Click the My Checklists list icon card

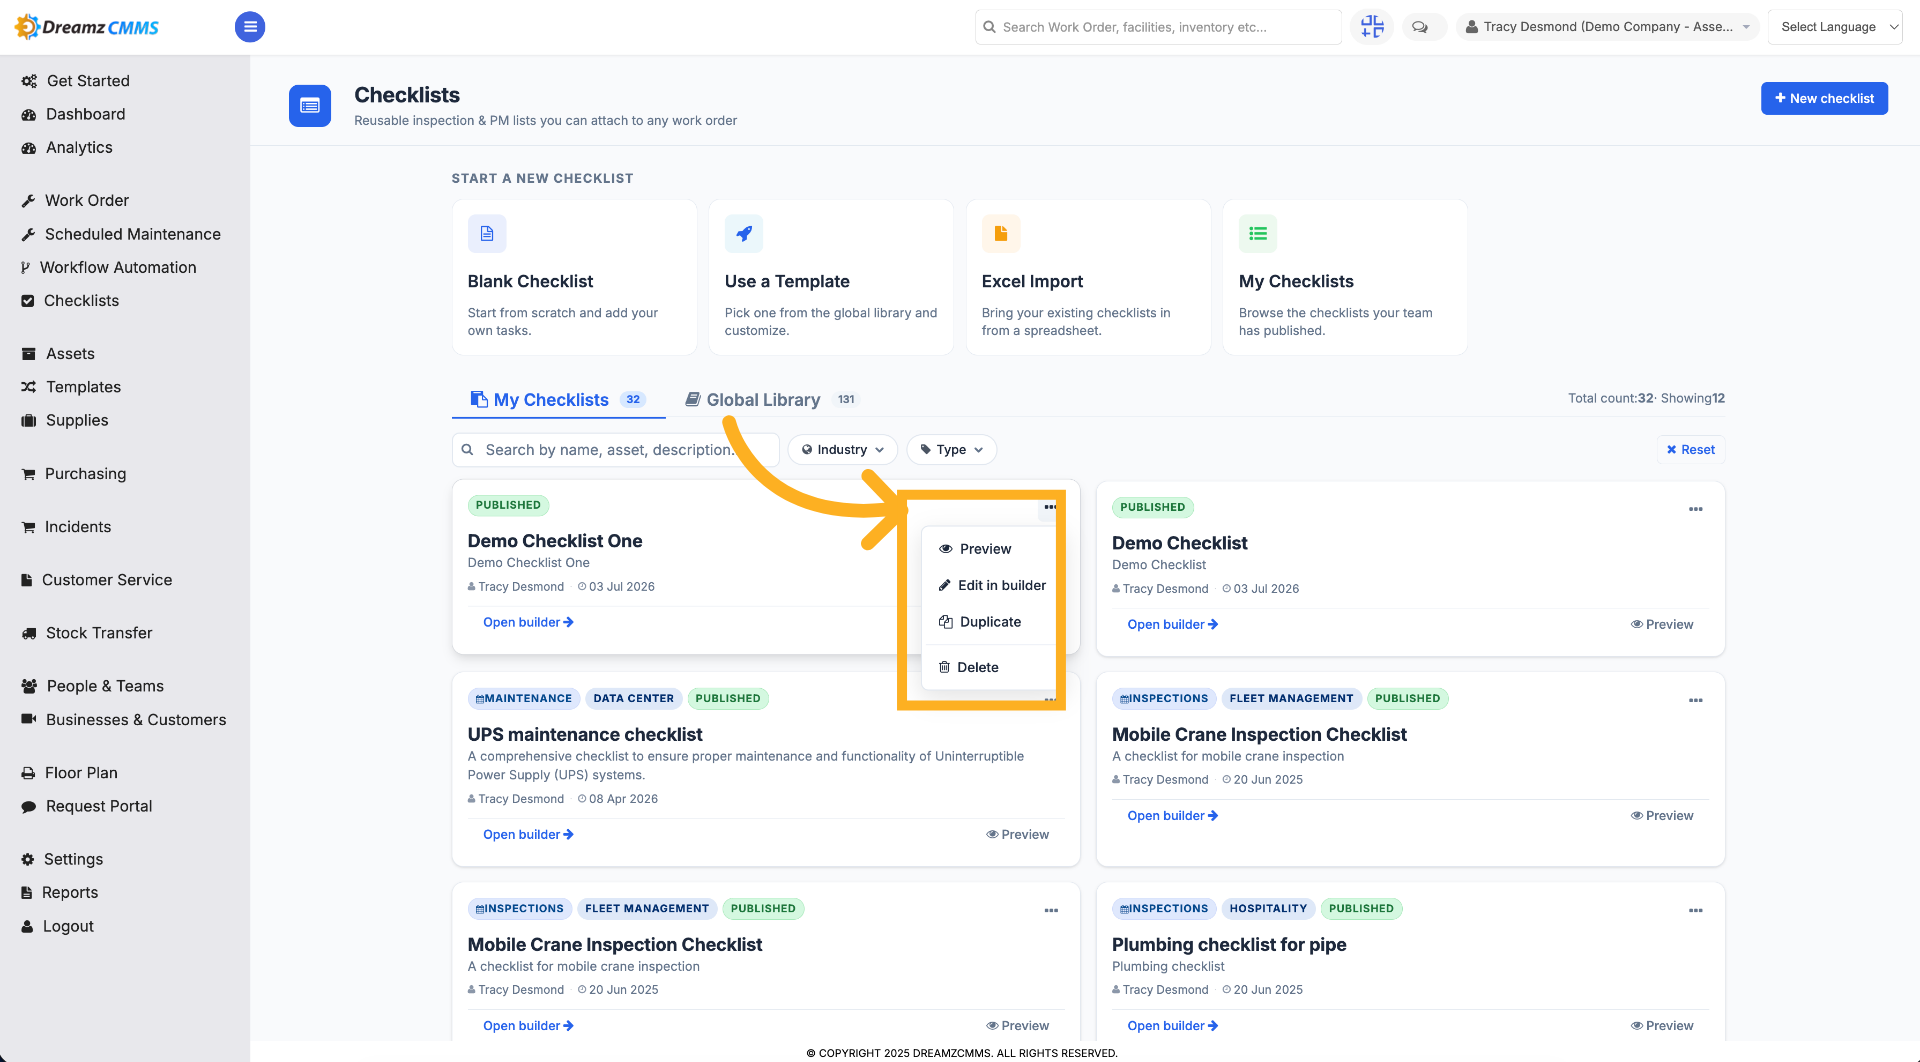click(1258, 234)
